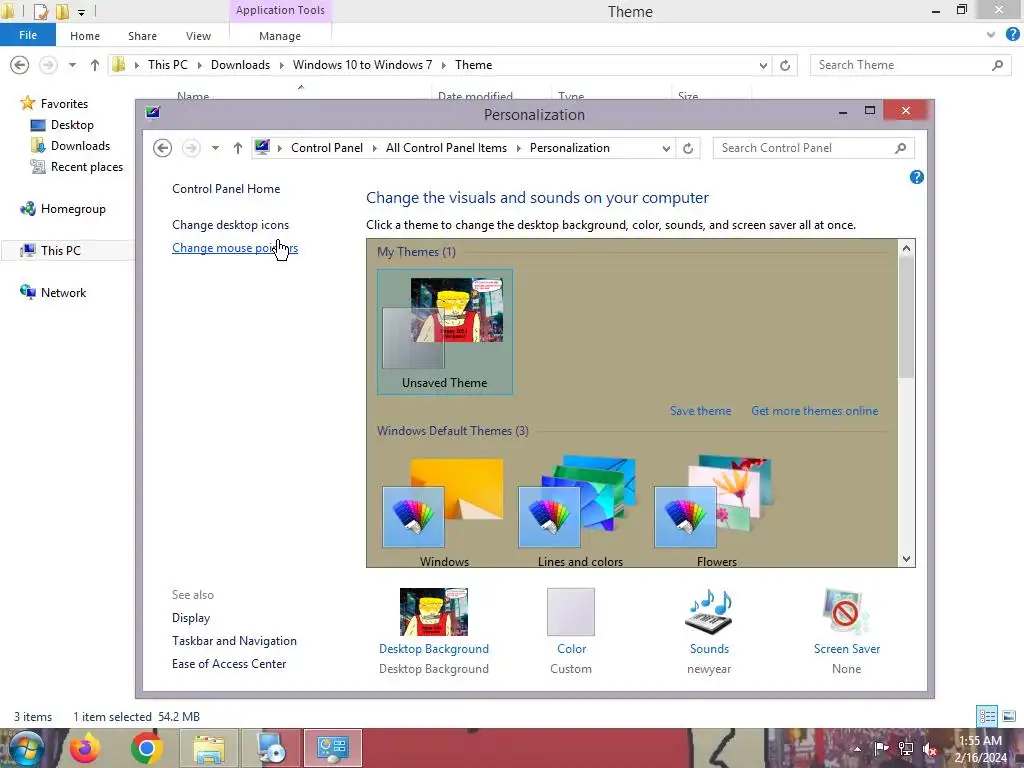Image resolution: width=1024 pixels, height=768 pixels.
Task: Open Ease of Access Center link
Action: 229,664
